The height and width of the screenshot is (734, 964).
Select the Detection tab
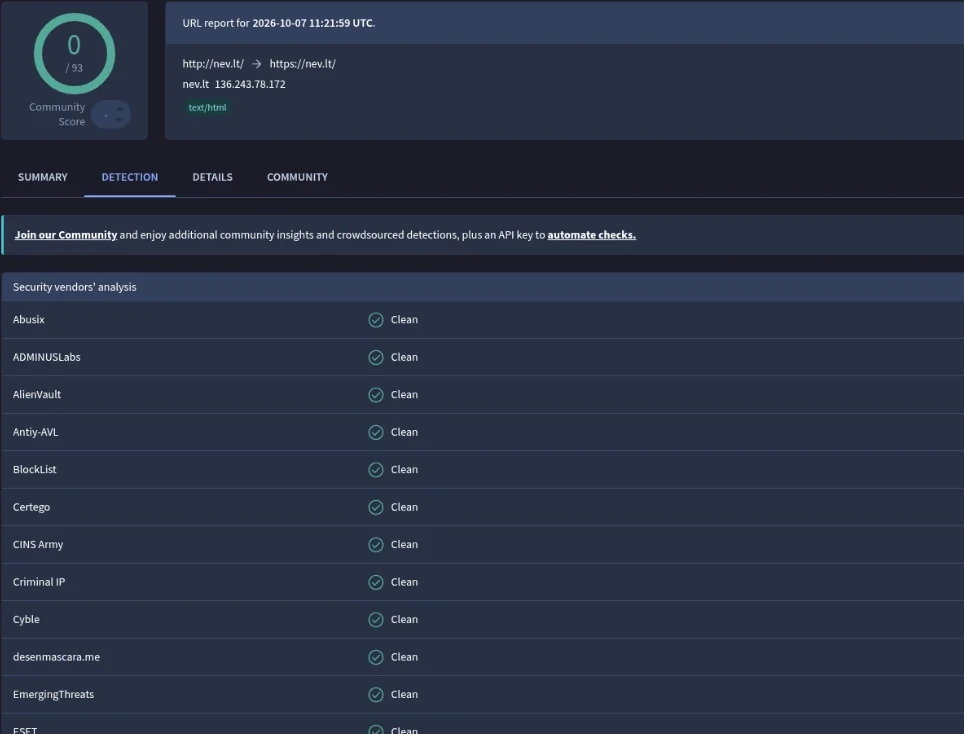click(x=130, y=177)
